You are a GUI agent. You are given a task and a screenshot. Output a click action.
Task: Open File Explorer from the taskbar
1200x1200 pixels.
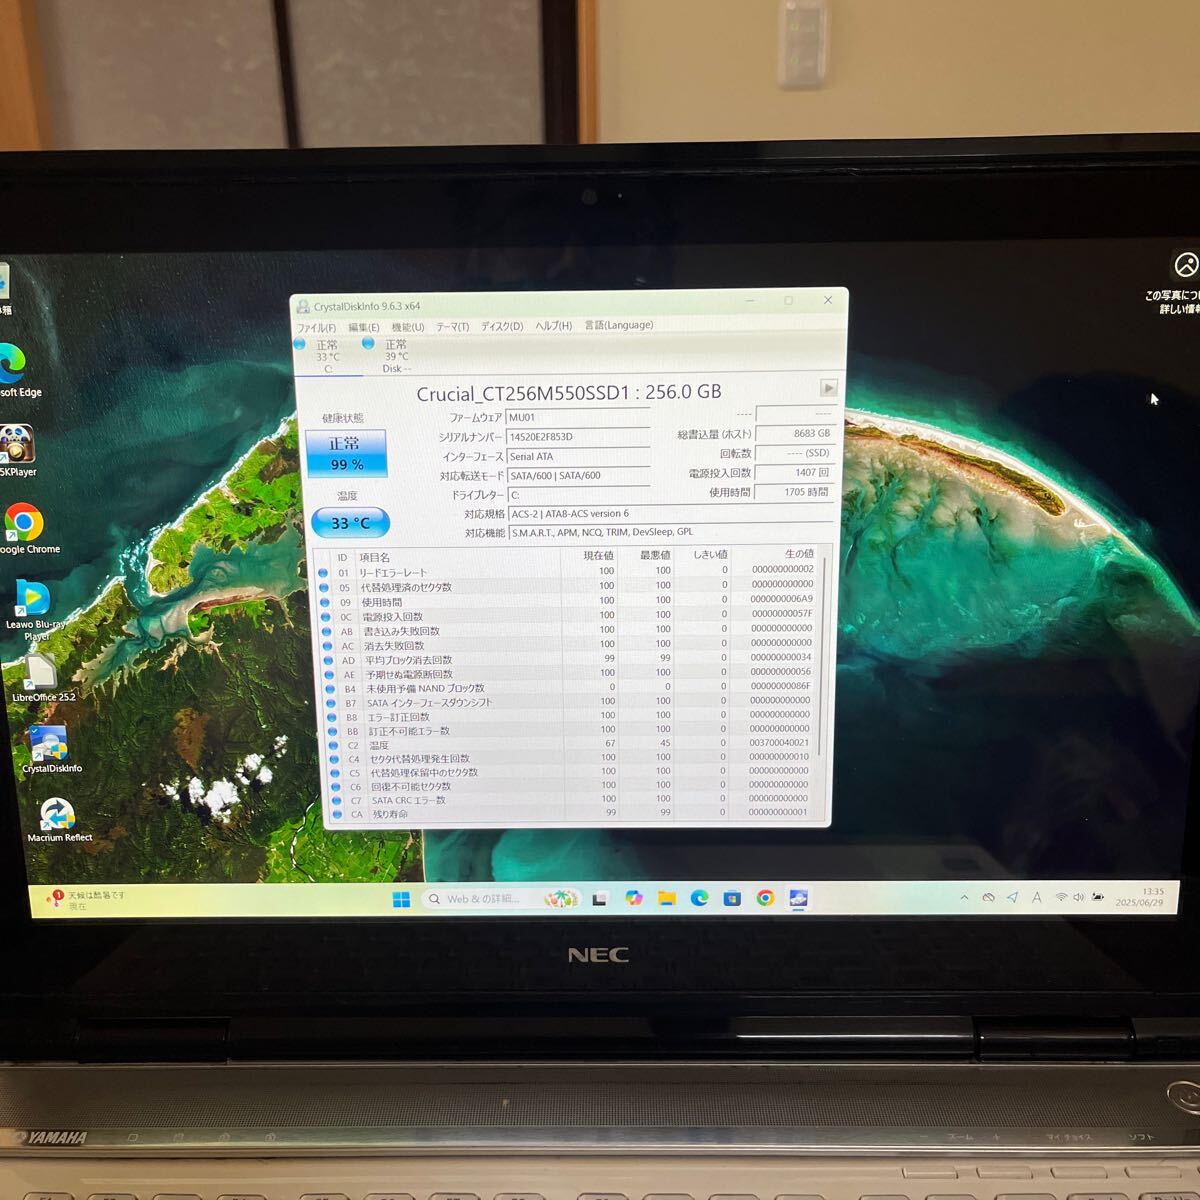pyautogui.click(x=667, y=899)
